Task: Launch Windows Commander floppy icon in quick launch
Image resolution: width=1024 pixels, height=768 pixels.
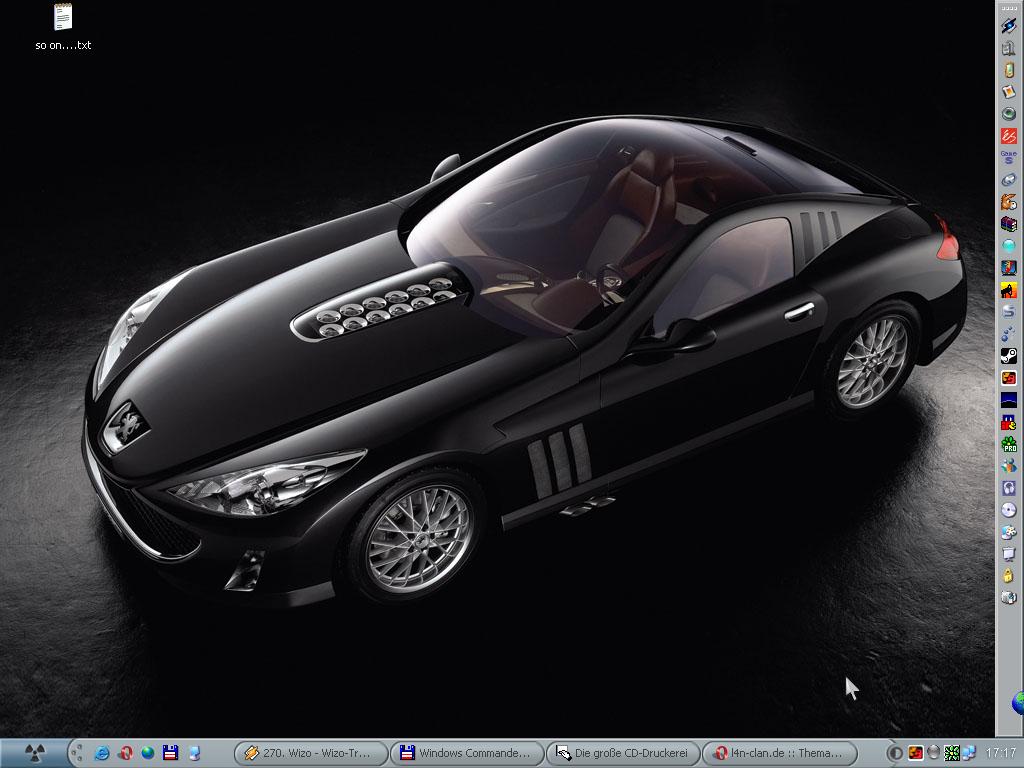Action: 170,752
